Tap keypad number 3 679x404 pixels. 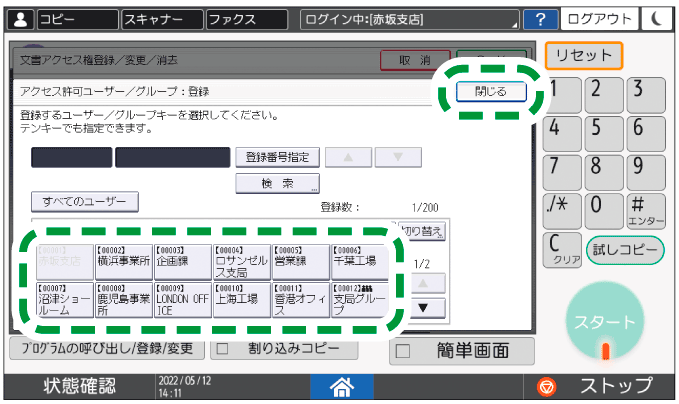click(646, 95)
